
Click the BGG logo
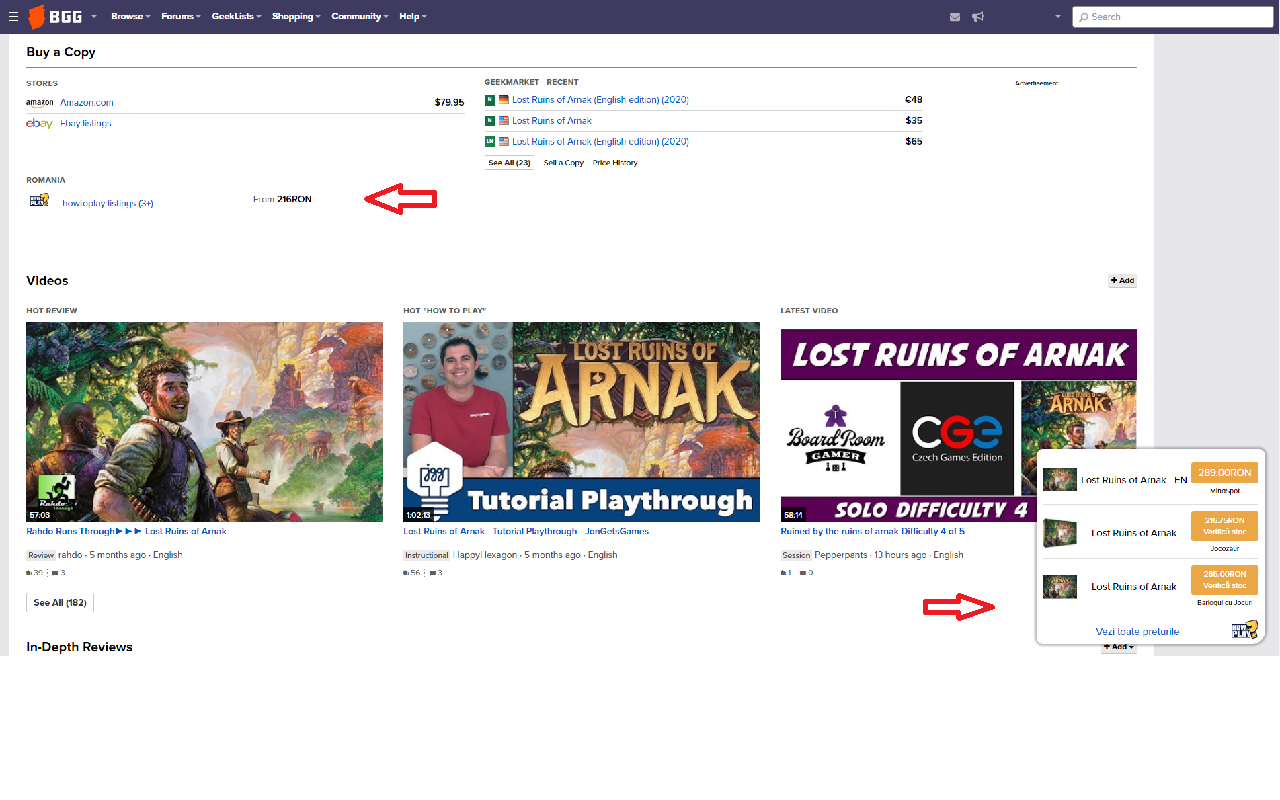(x=55, y=17)
